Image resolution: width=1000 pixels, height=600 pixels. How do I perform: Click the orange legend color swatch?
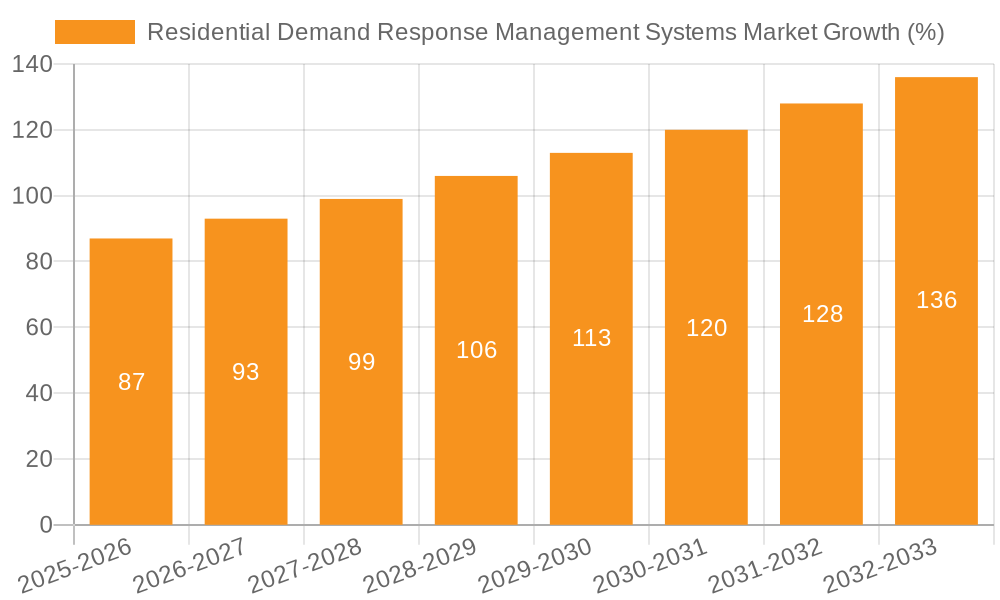point(94,32)
